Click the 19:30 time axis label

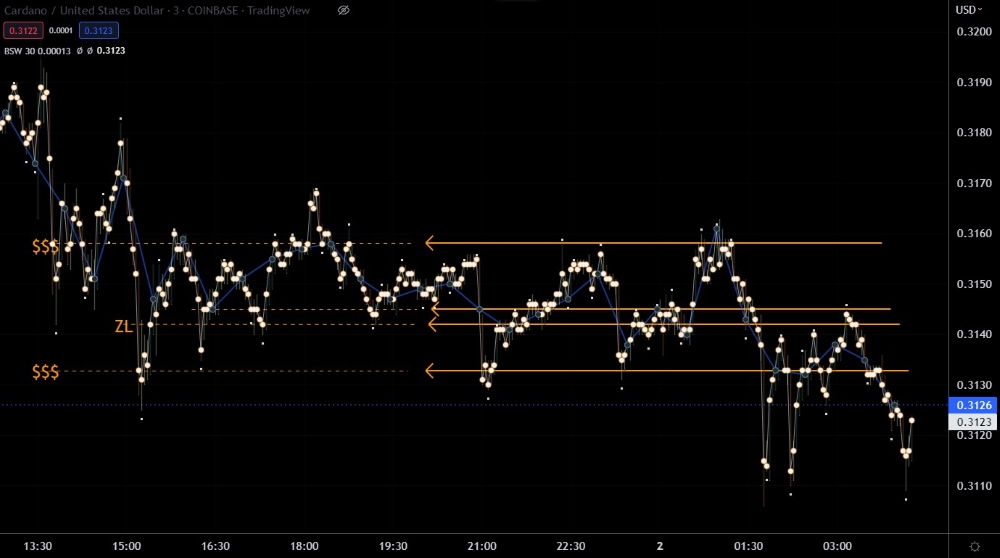coord(393,547)
